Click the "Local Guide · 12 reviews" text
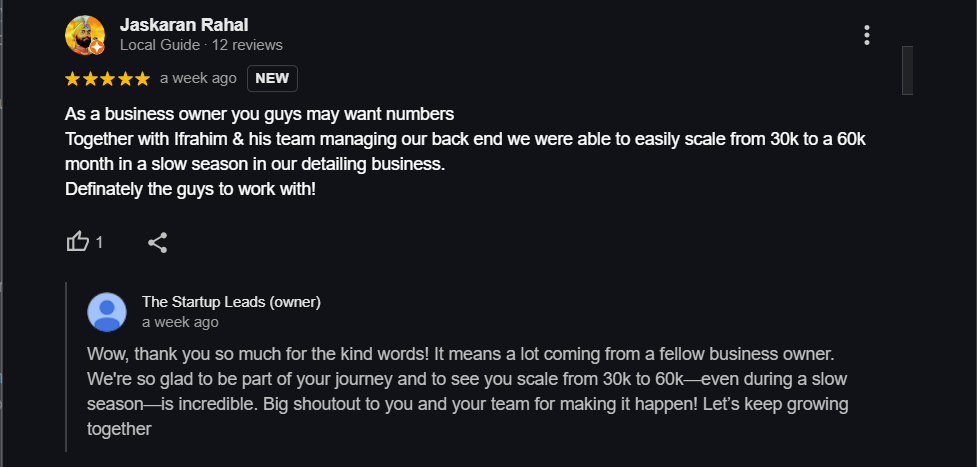 coord(201,45)
